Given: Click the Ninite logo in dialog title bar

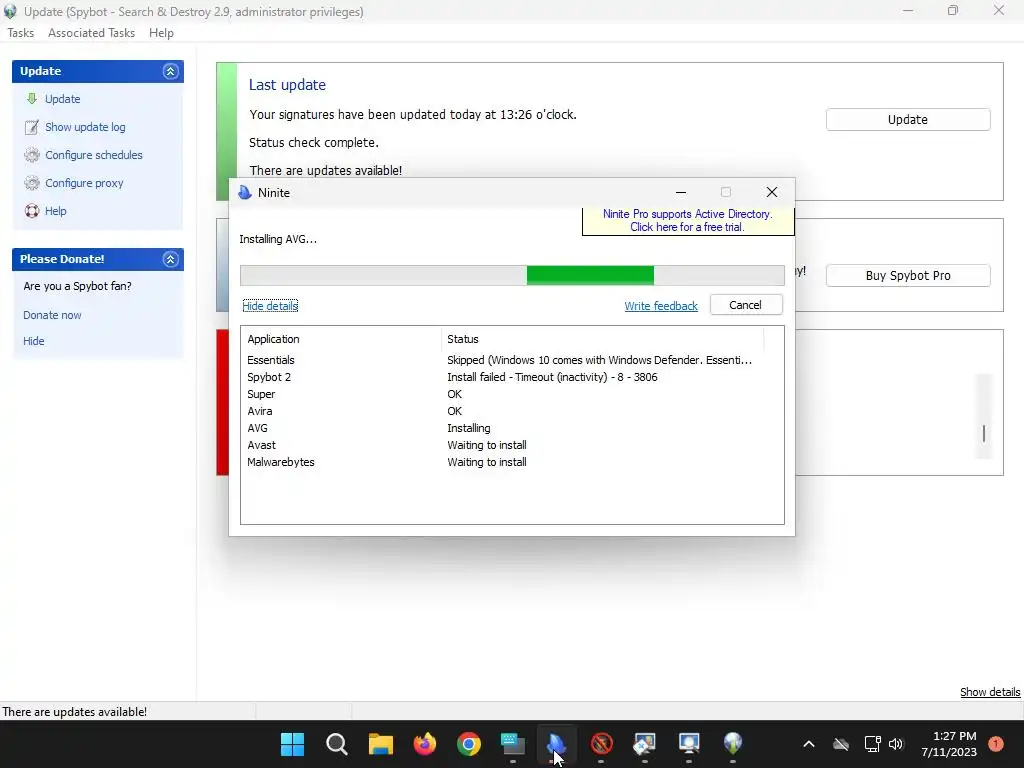Looking at the screenshot, I should [245, 193].
